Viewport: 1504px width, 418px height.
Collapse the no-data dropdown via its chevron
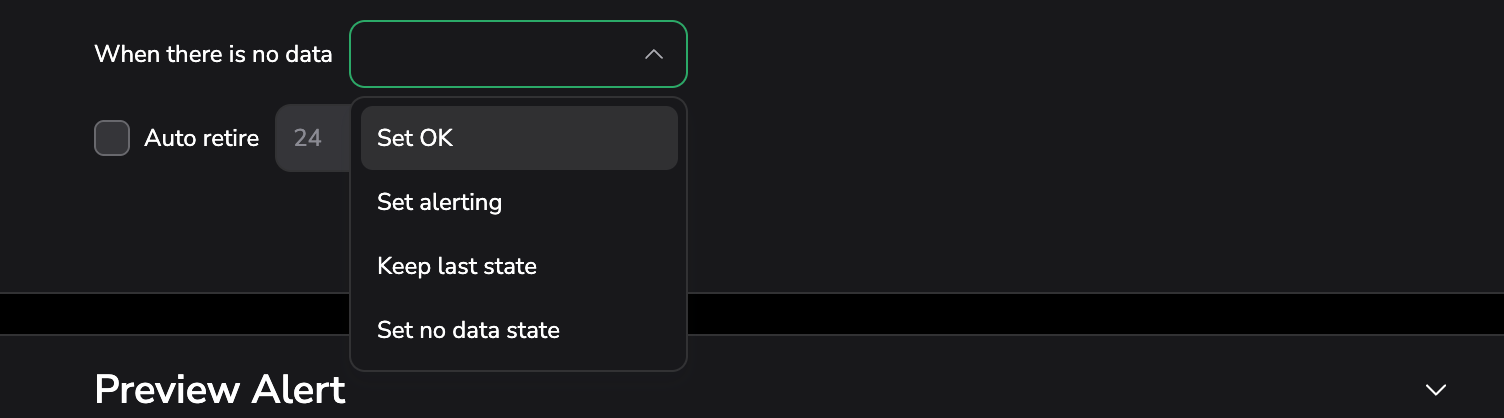(653, 54)
